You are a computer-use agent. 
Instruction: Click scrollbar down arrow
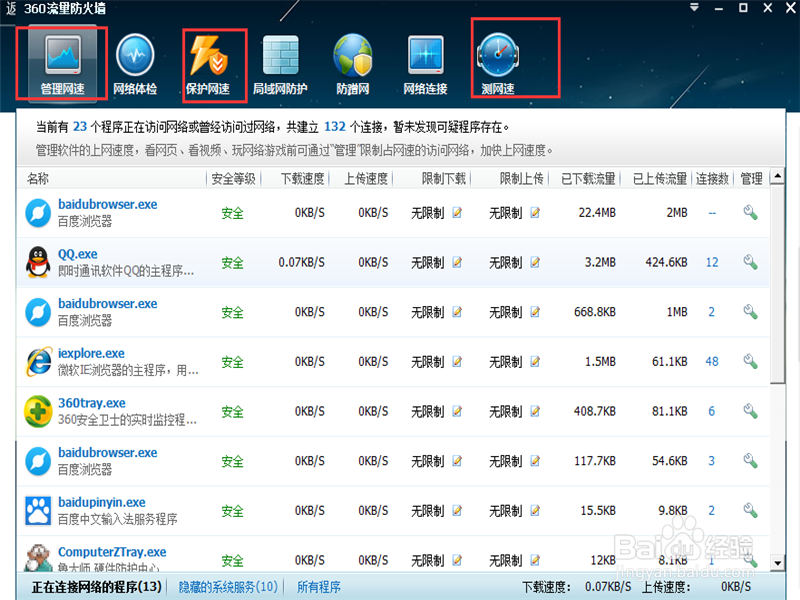click(x=777, y=563)
